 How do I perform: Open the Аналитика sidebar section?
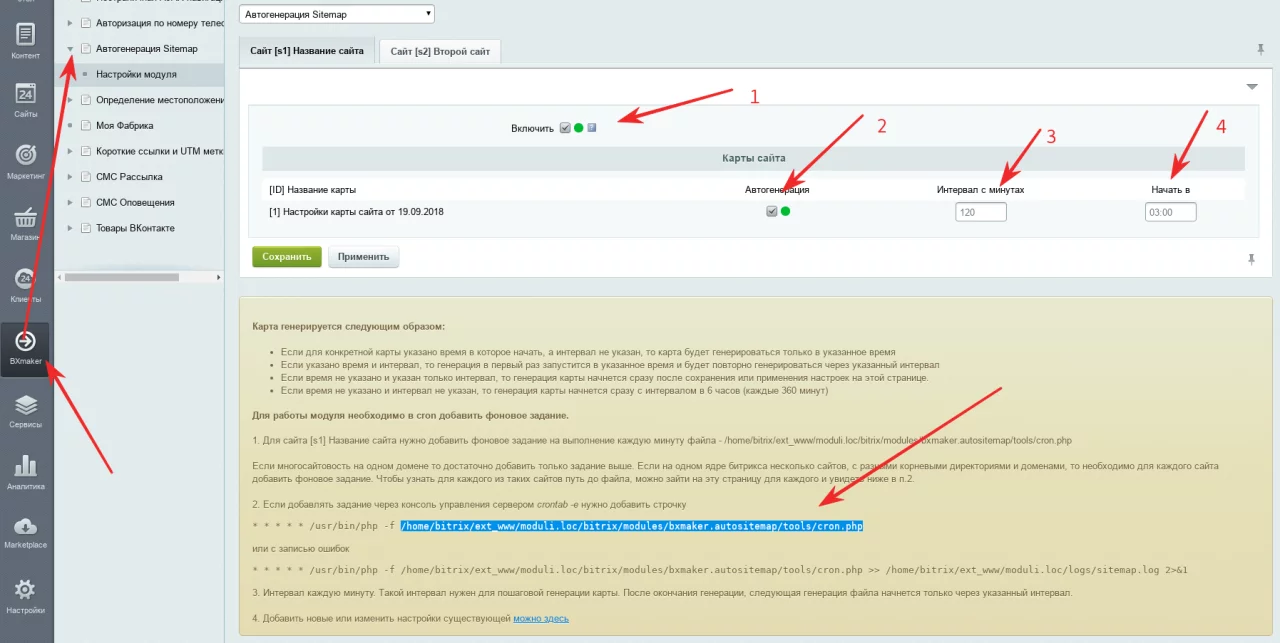click(x=26, y=470)
